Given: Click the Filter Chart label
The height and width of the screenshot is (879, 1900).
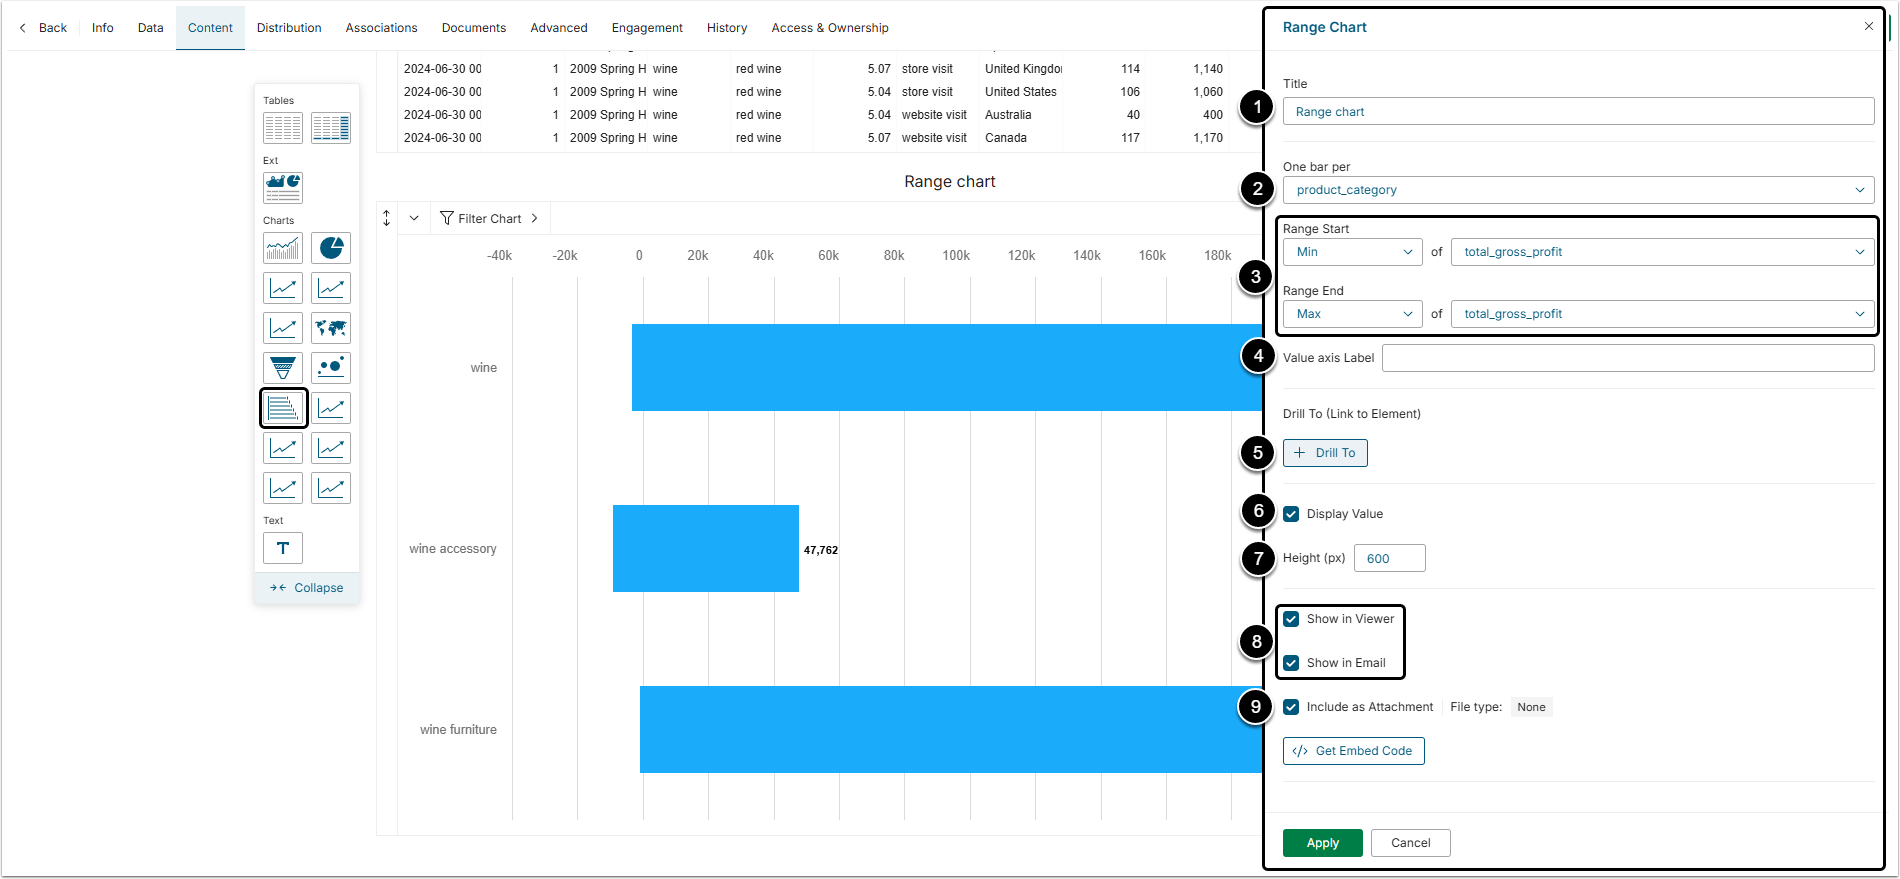Looking at the screenshot, I should (x=490, y=219).
